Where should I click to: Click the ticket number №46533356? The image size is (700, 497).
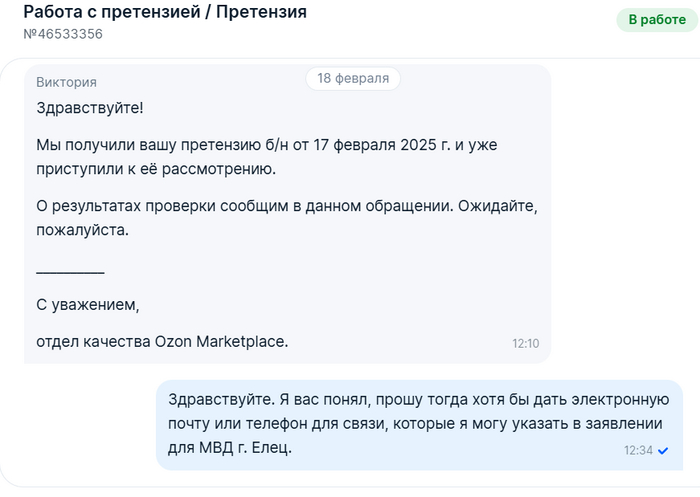[x=63, y=34]
